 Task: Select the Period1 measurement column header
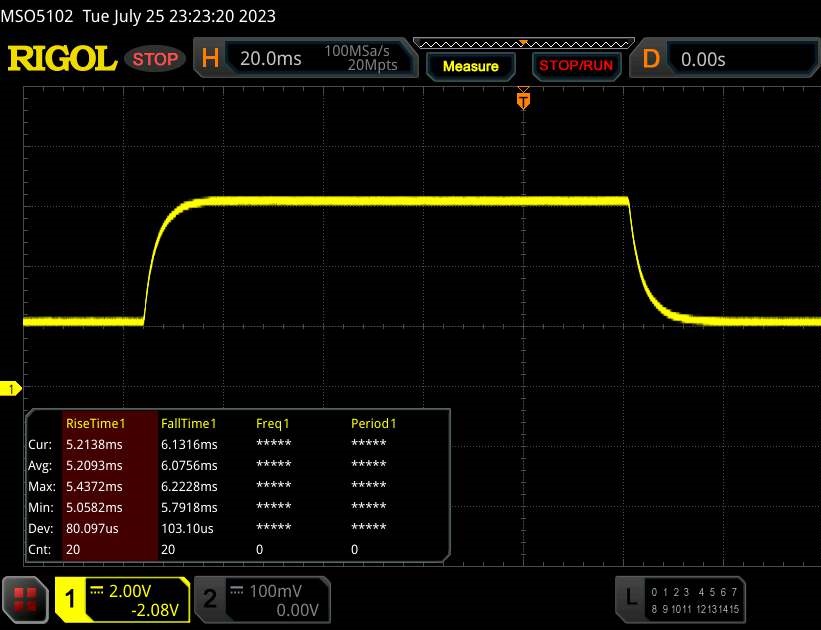[373, 423]
